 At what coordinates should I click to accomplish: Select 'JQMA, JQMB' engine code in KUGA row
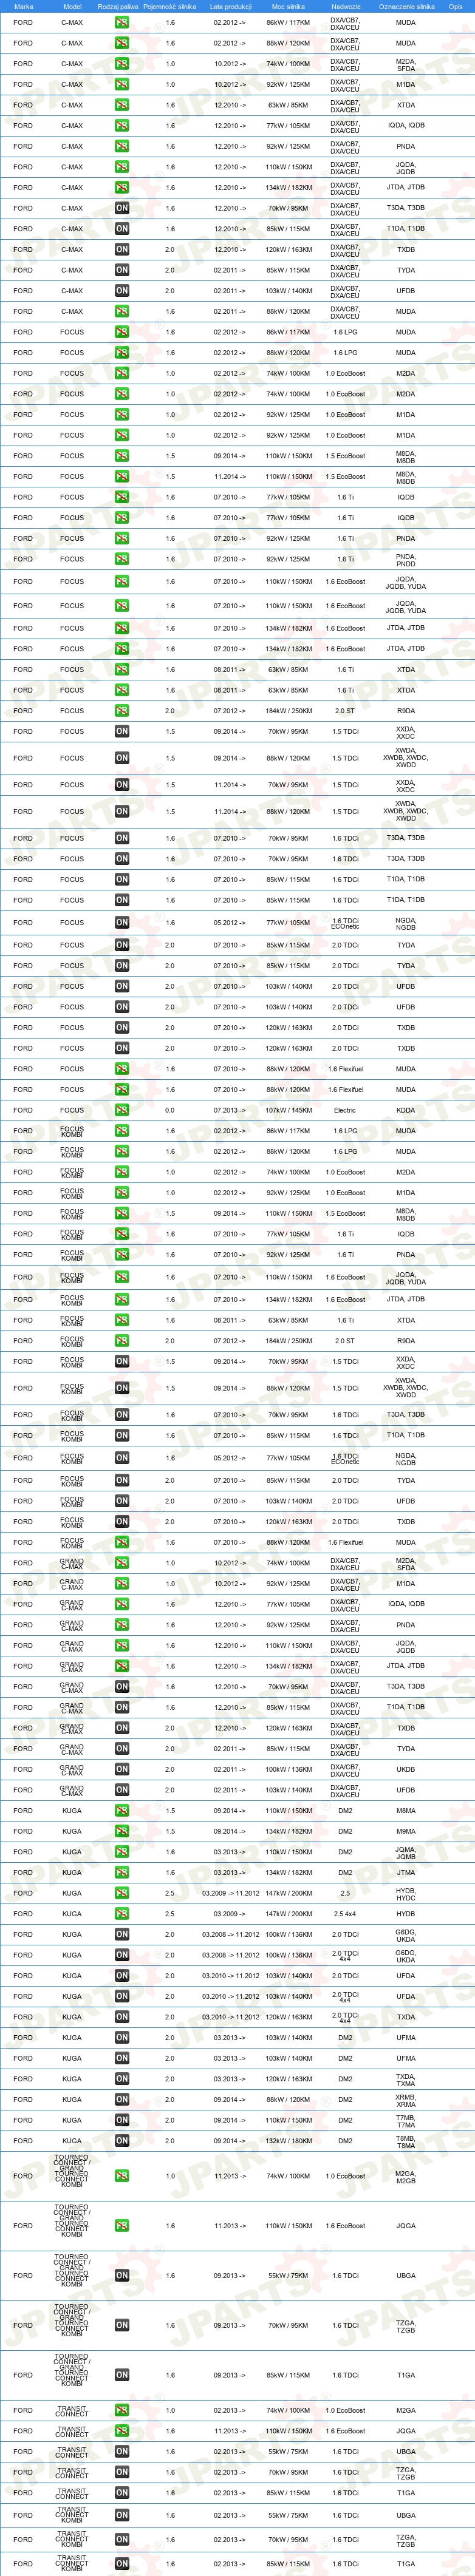(405, 1852)
